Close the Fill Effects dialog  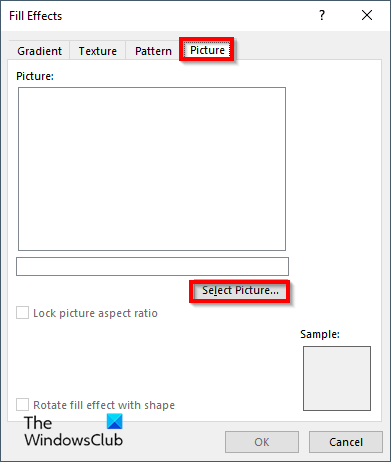(367, 15)
